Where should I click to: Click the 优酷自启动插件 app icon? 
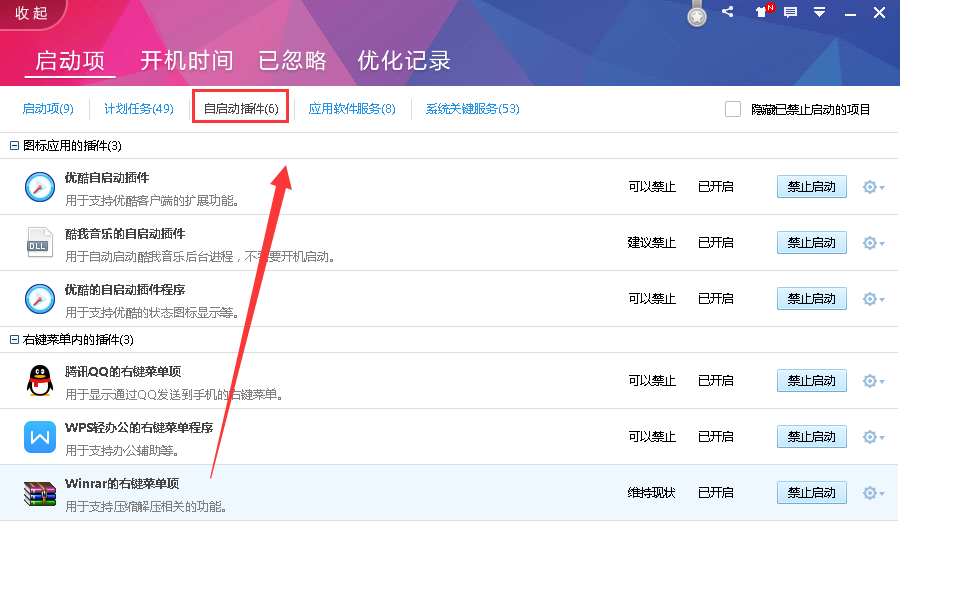(x=40, y=187)
